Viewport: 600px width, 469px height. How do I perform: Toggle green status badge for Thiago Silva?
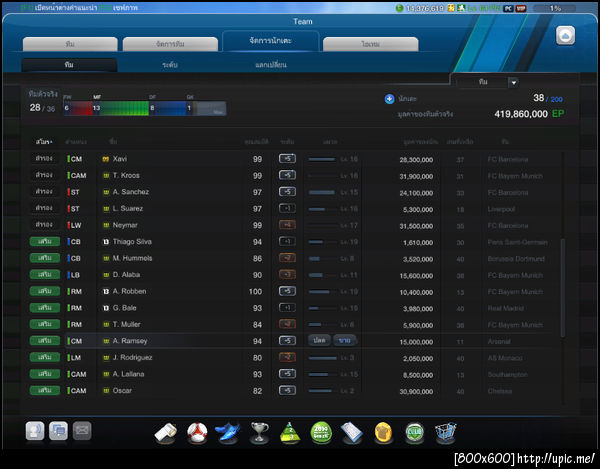pyautogui.click(x=45, y=241)
